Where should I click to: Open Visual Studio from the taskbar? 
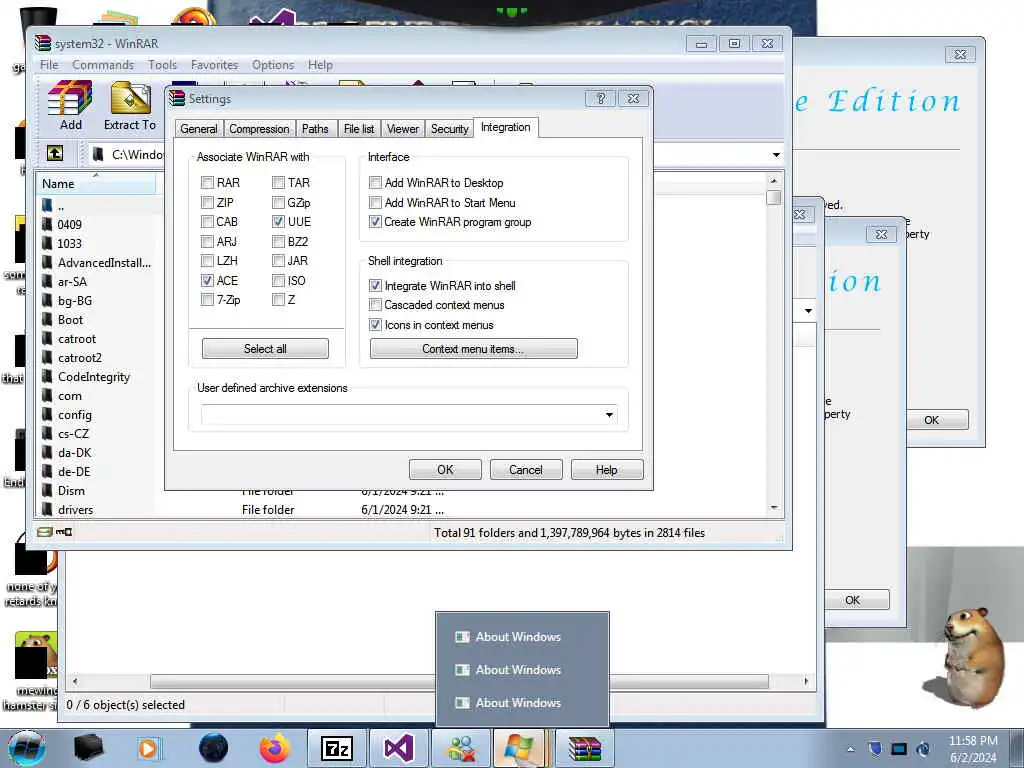(398, 748)
